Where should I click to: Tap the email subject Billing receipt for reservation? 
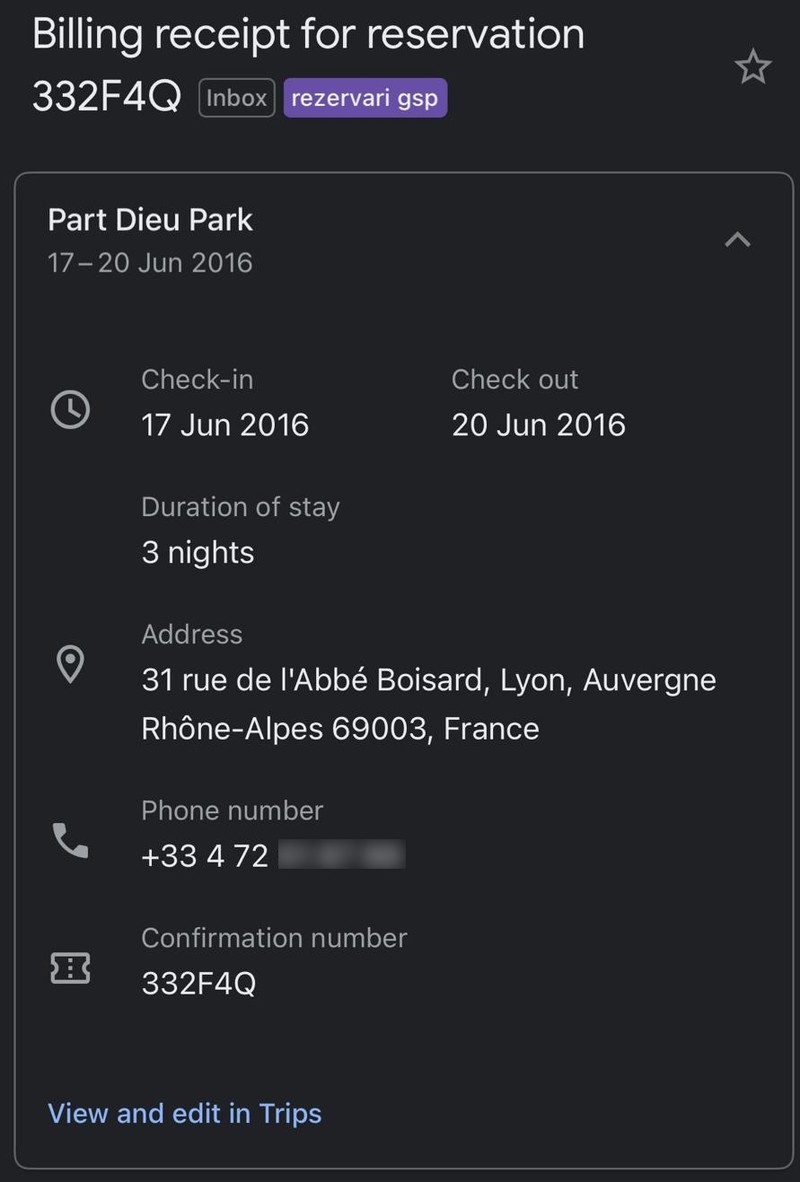[x=308, y=35]
